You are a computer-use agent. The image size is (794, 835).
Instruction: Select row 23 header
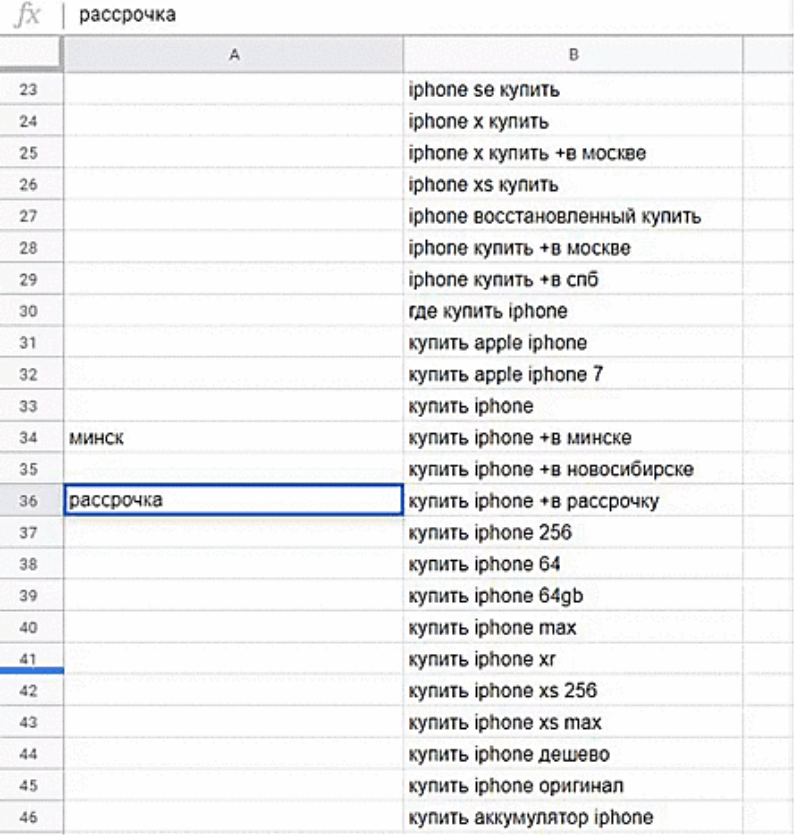tap(31, 89)
